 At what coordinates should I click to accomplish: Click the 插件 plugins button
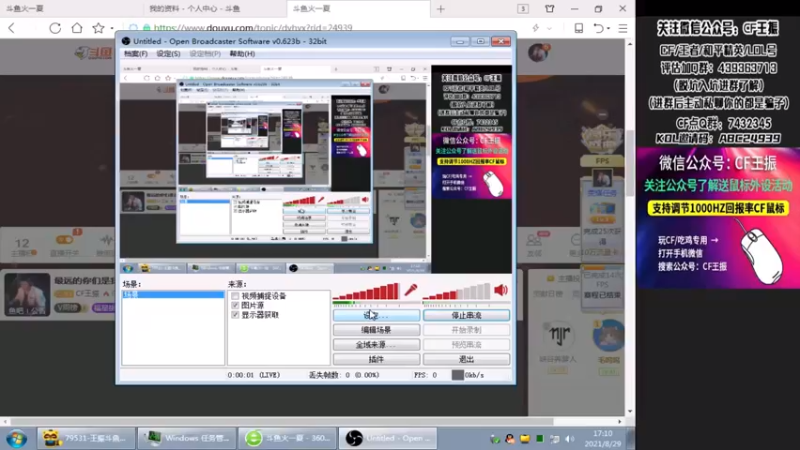point(377,359)
